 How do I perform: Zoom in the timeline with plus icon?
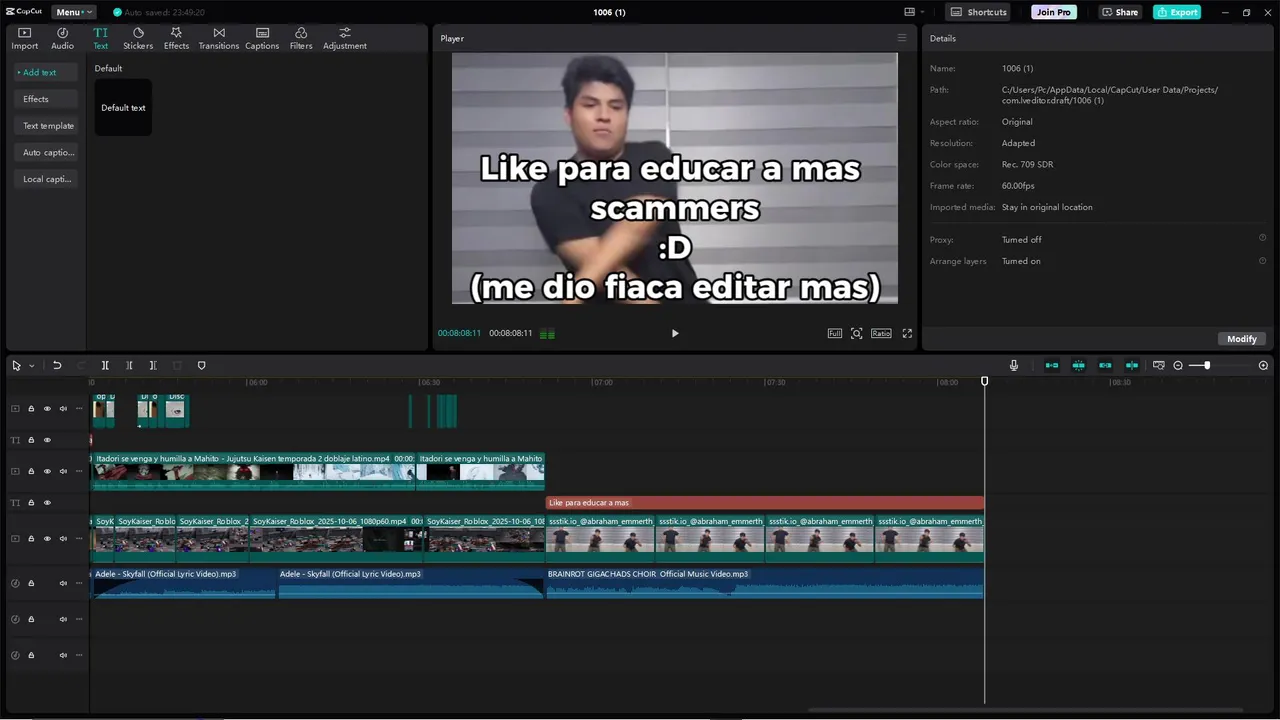coord(1263,365)
